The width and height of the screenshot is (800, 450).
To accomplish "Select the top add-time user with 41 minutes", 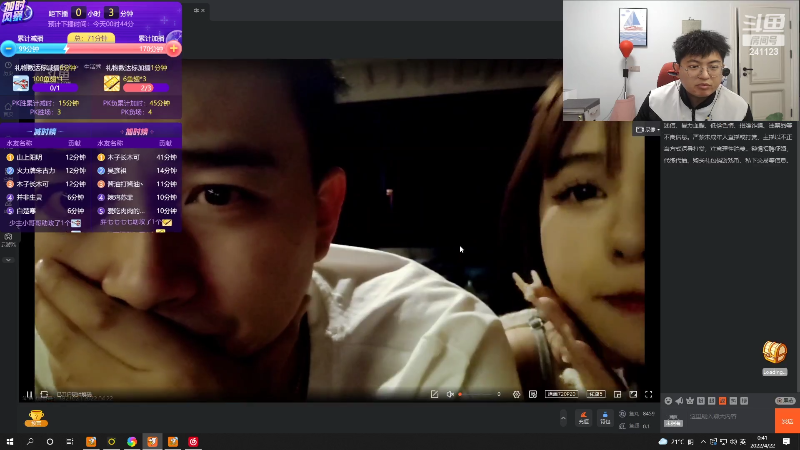I will (137, 157).
